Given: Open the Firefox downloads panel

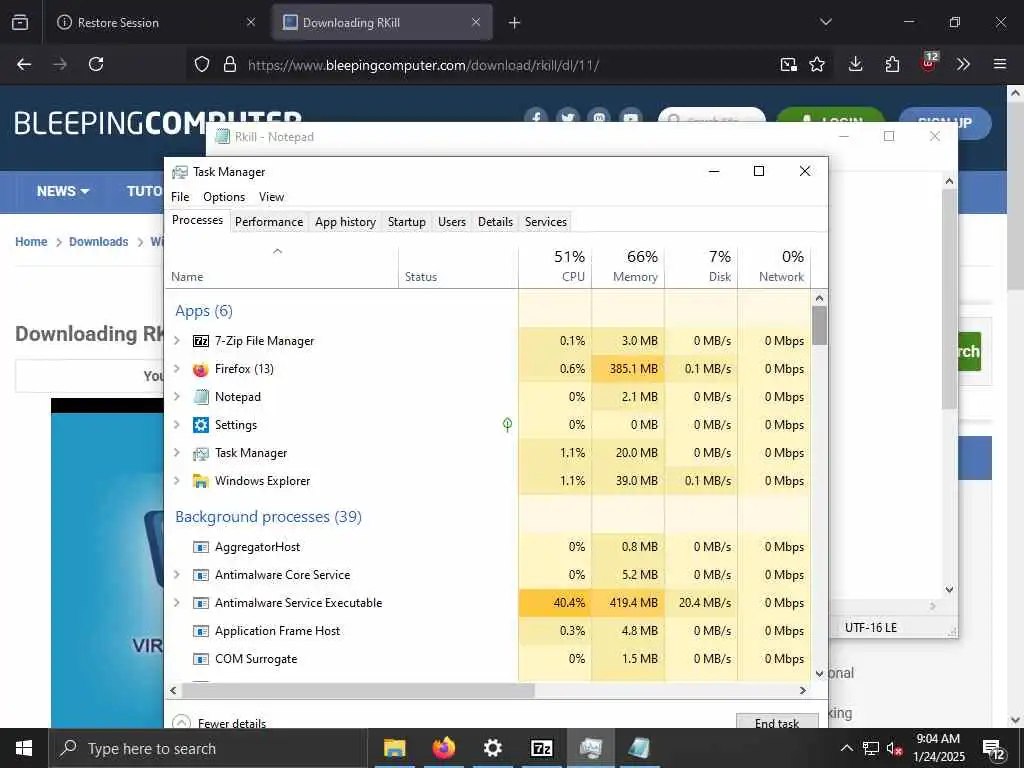Looking at the screenshot, I should click(x=856, y=64).
